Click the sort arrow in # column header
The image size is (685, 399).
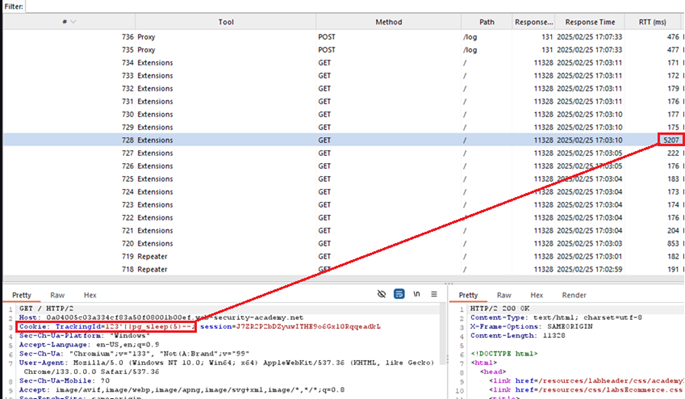coord(73,22)
